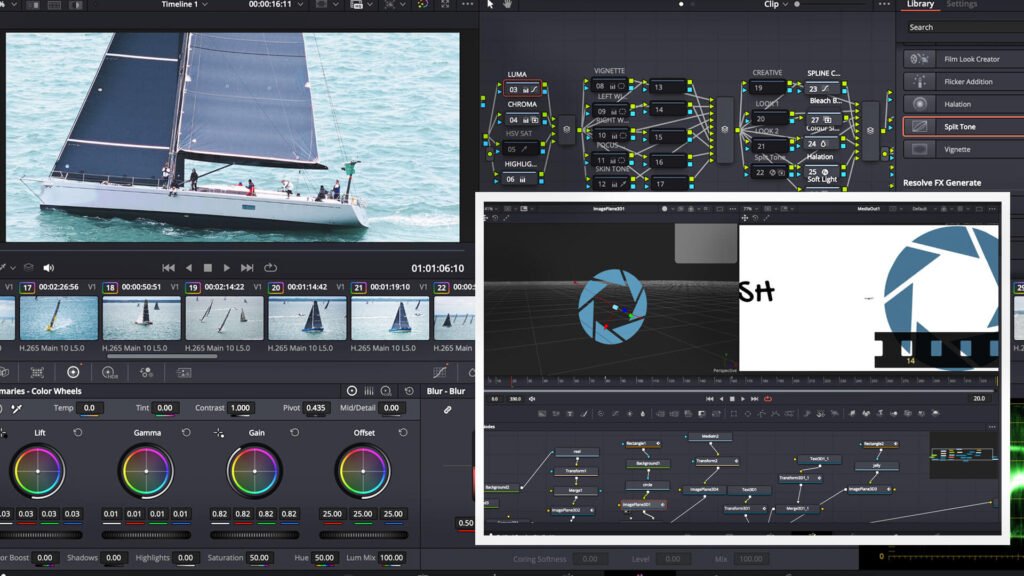Open the Color Match palette icon
This screenshot has width=1024, height=576.
[37, 372]
